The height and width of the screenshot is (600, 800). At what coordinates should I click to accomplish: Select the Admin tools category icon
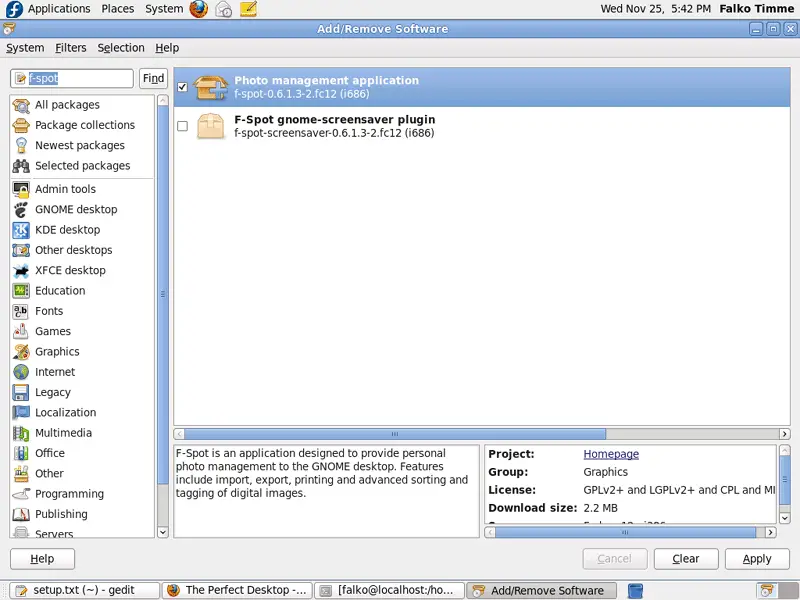pos(20,189)
